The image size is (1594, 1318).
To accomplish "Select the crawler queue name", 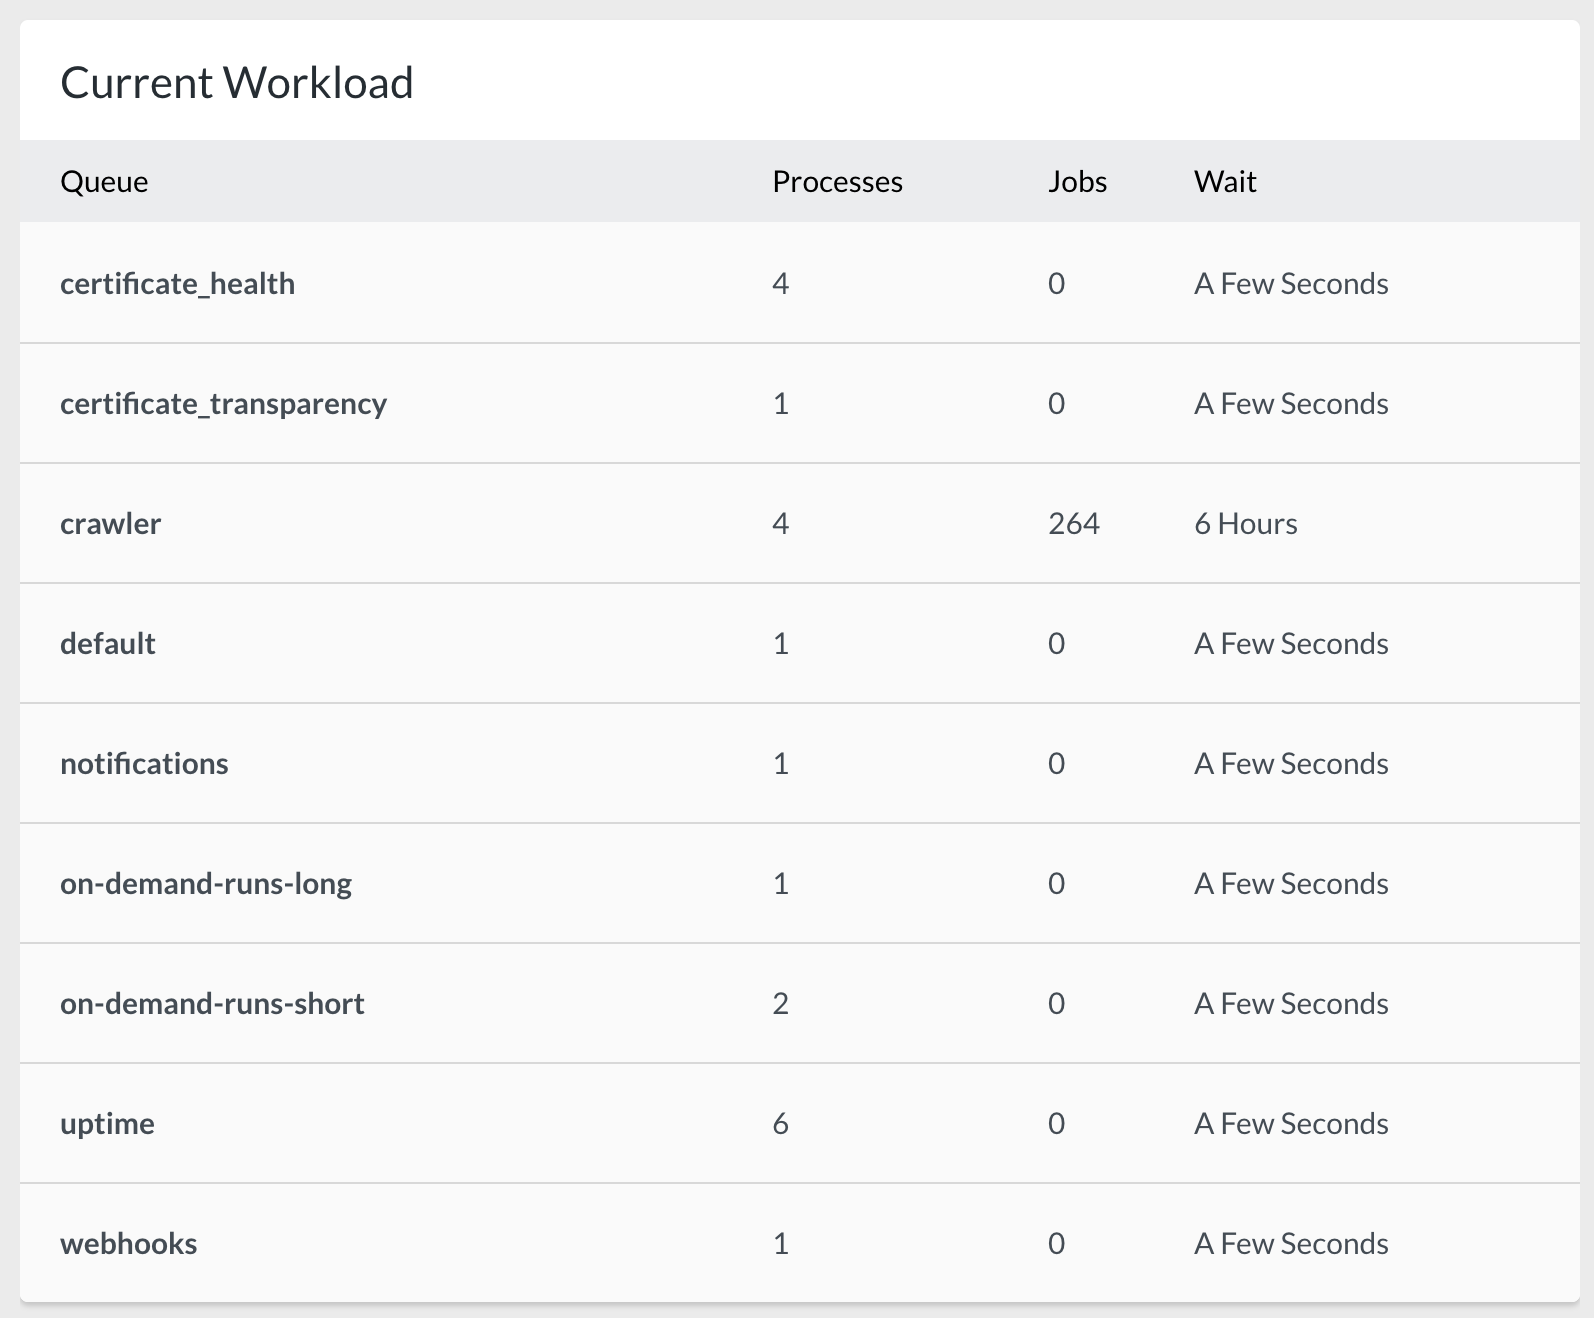I will (x=110, y=524).
